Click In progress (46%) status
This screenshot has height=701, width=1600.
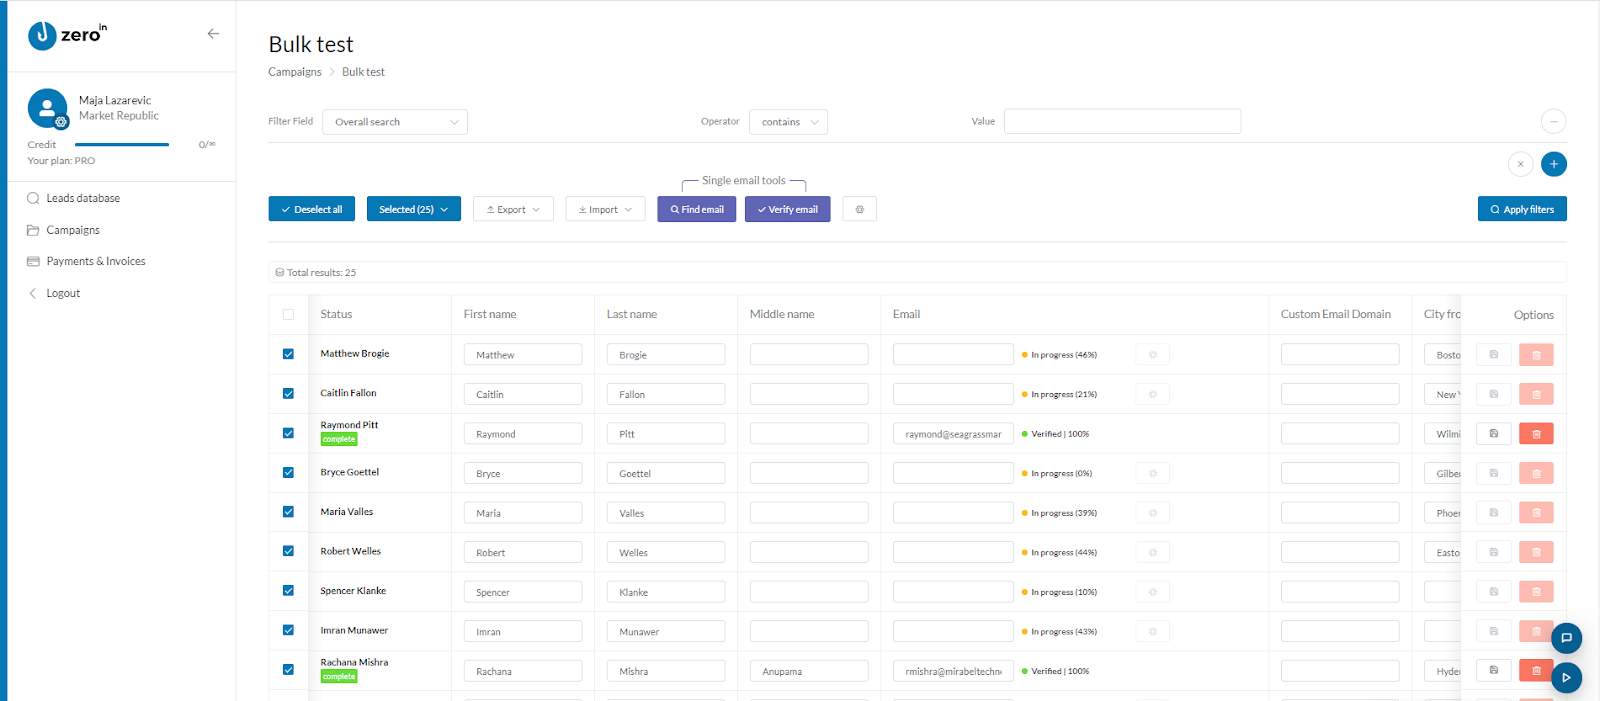pos(1059,355)
